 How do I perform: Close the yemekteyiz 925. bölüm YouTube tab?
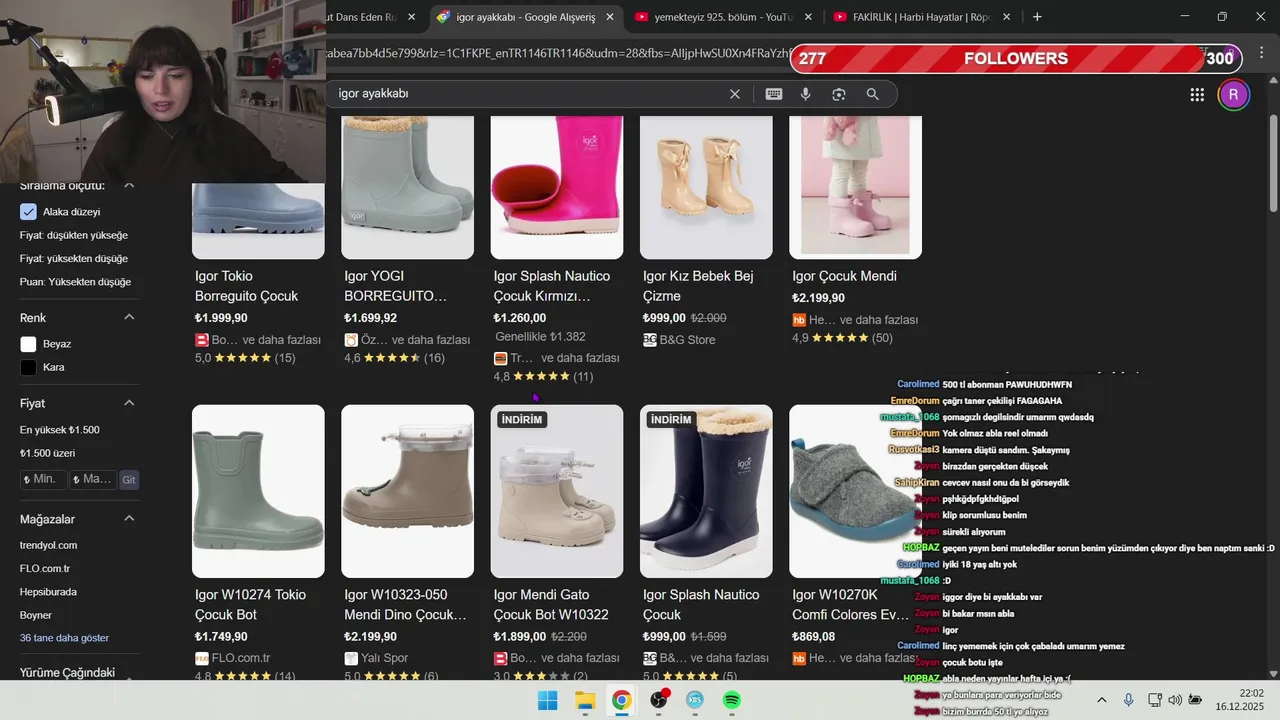click(x=808, y=17)
